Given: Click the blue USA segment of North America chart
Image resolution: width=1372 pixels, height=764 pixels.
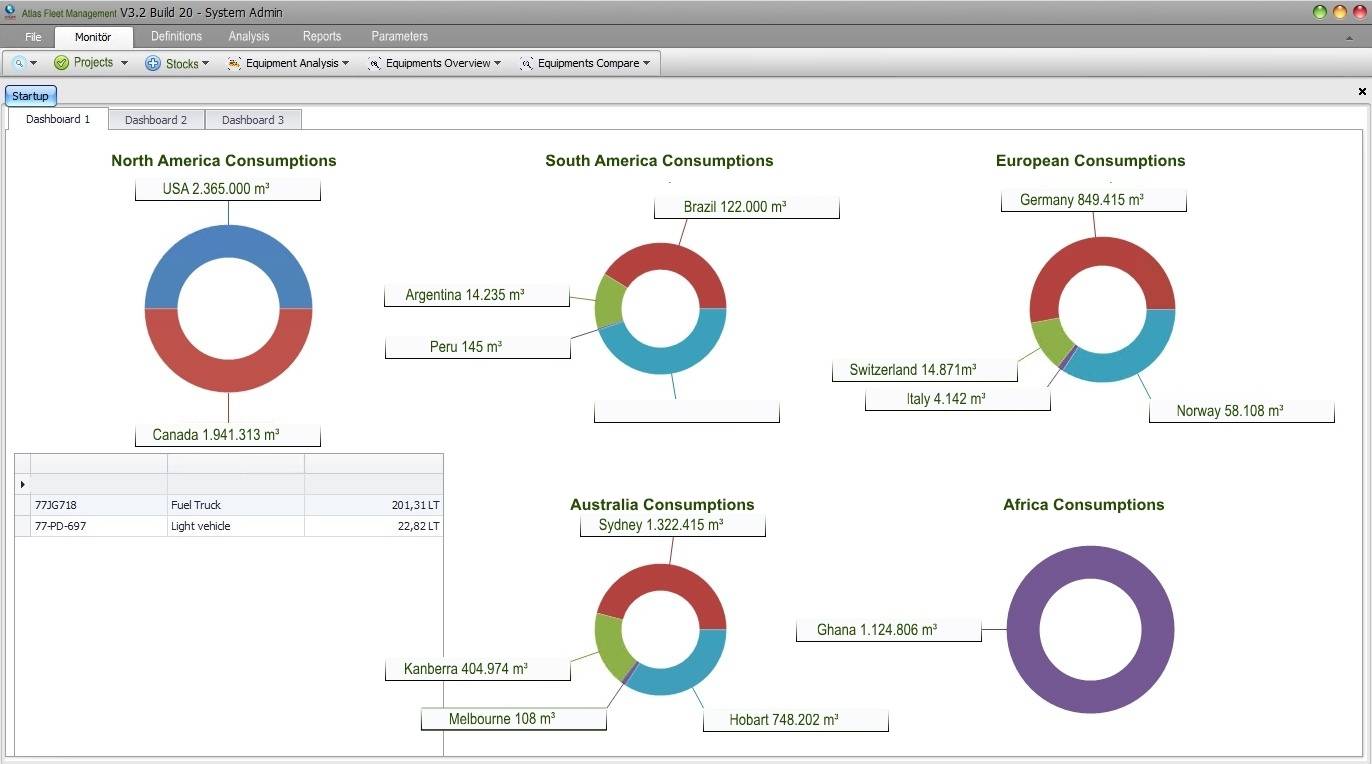Looking at the screenshot, I should pyautogui.click(x=228, y=240).
